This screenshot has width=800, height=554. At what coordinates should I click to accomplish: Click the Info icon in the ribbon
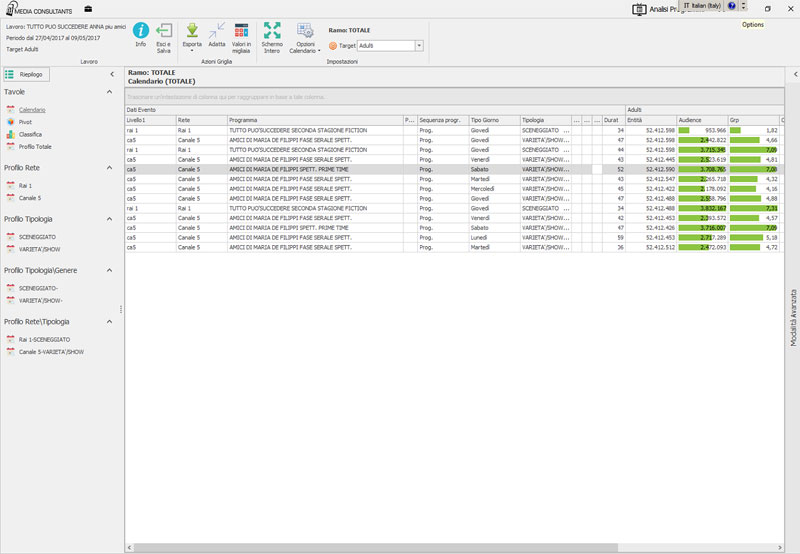tap(141, 32)
